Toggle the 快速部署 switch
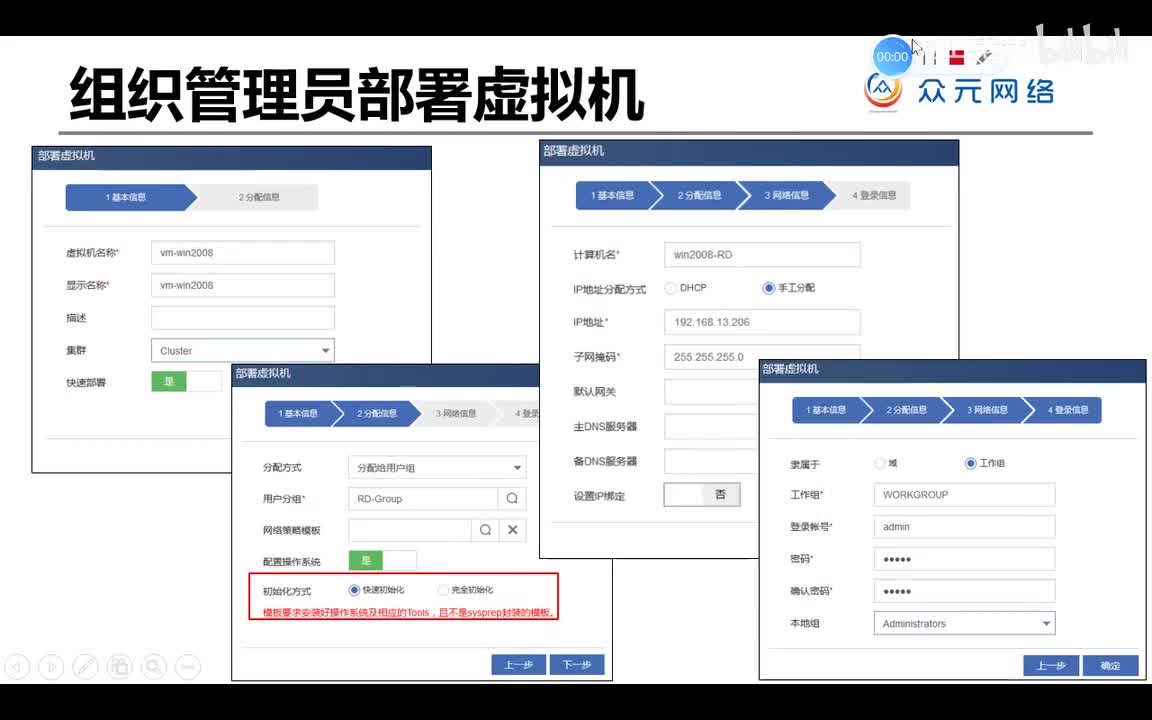The image size is (1152, 720). click(x=187, y=381)
